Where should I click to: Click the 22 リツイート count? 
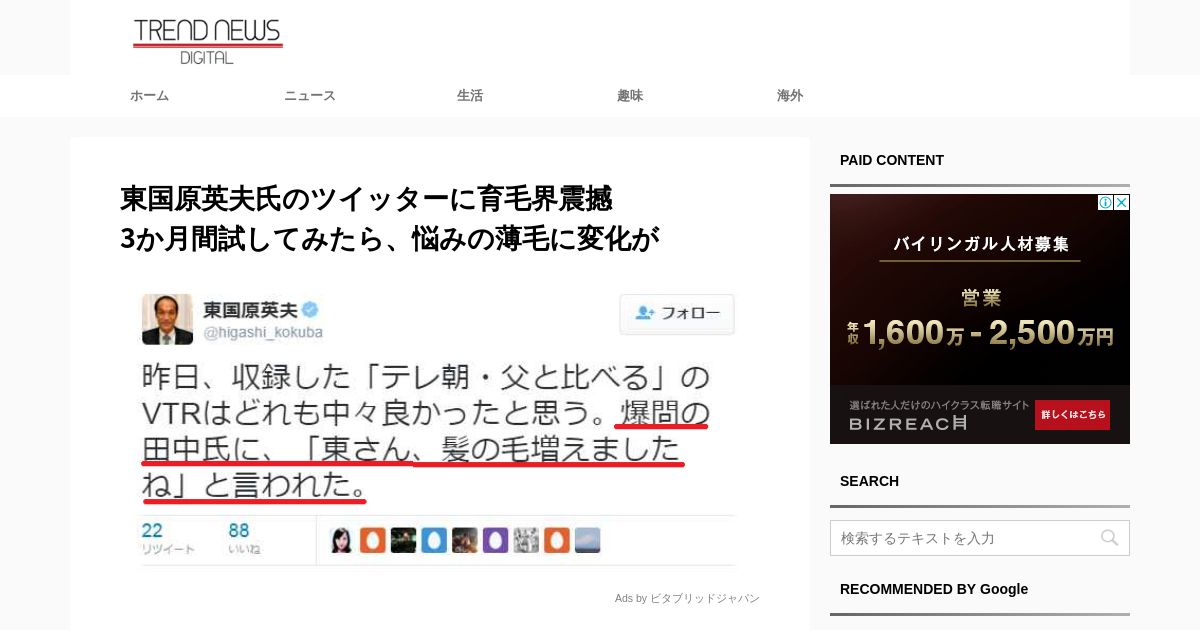(168, 538)
